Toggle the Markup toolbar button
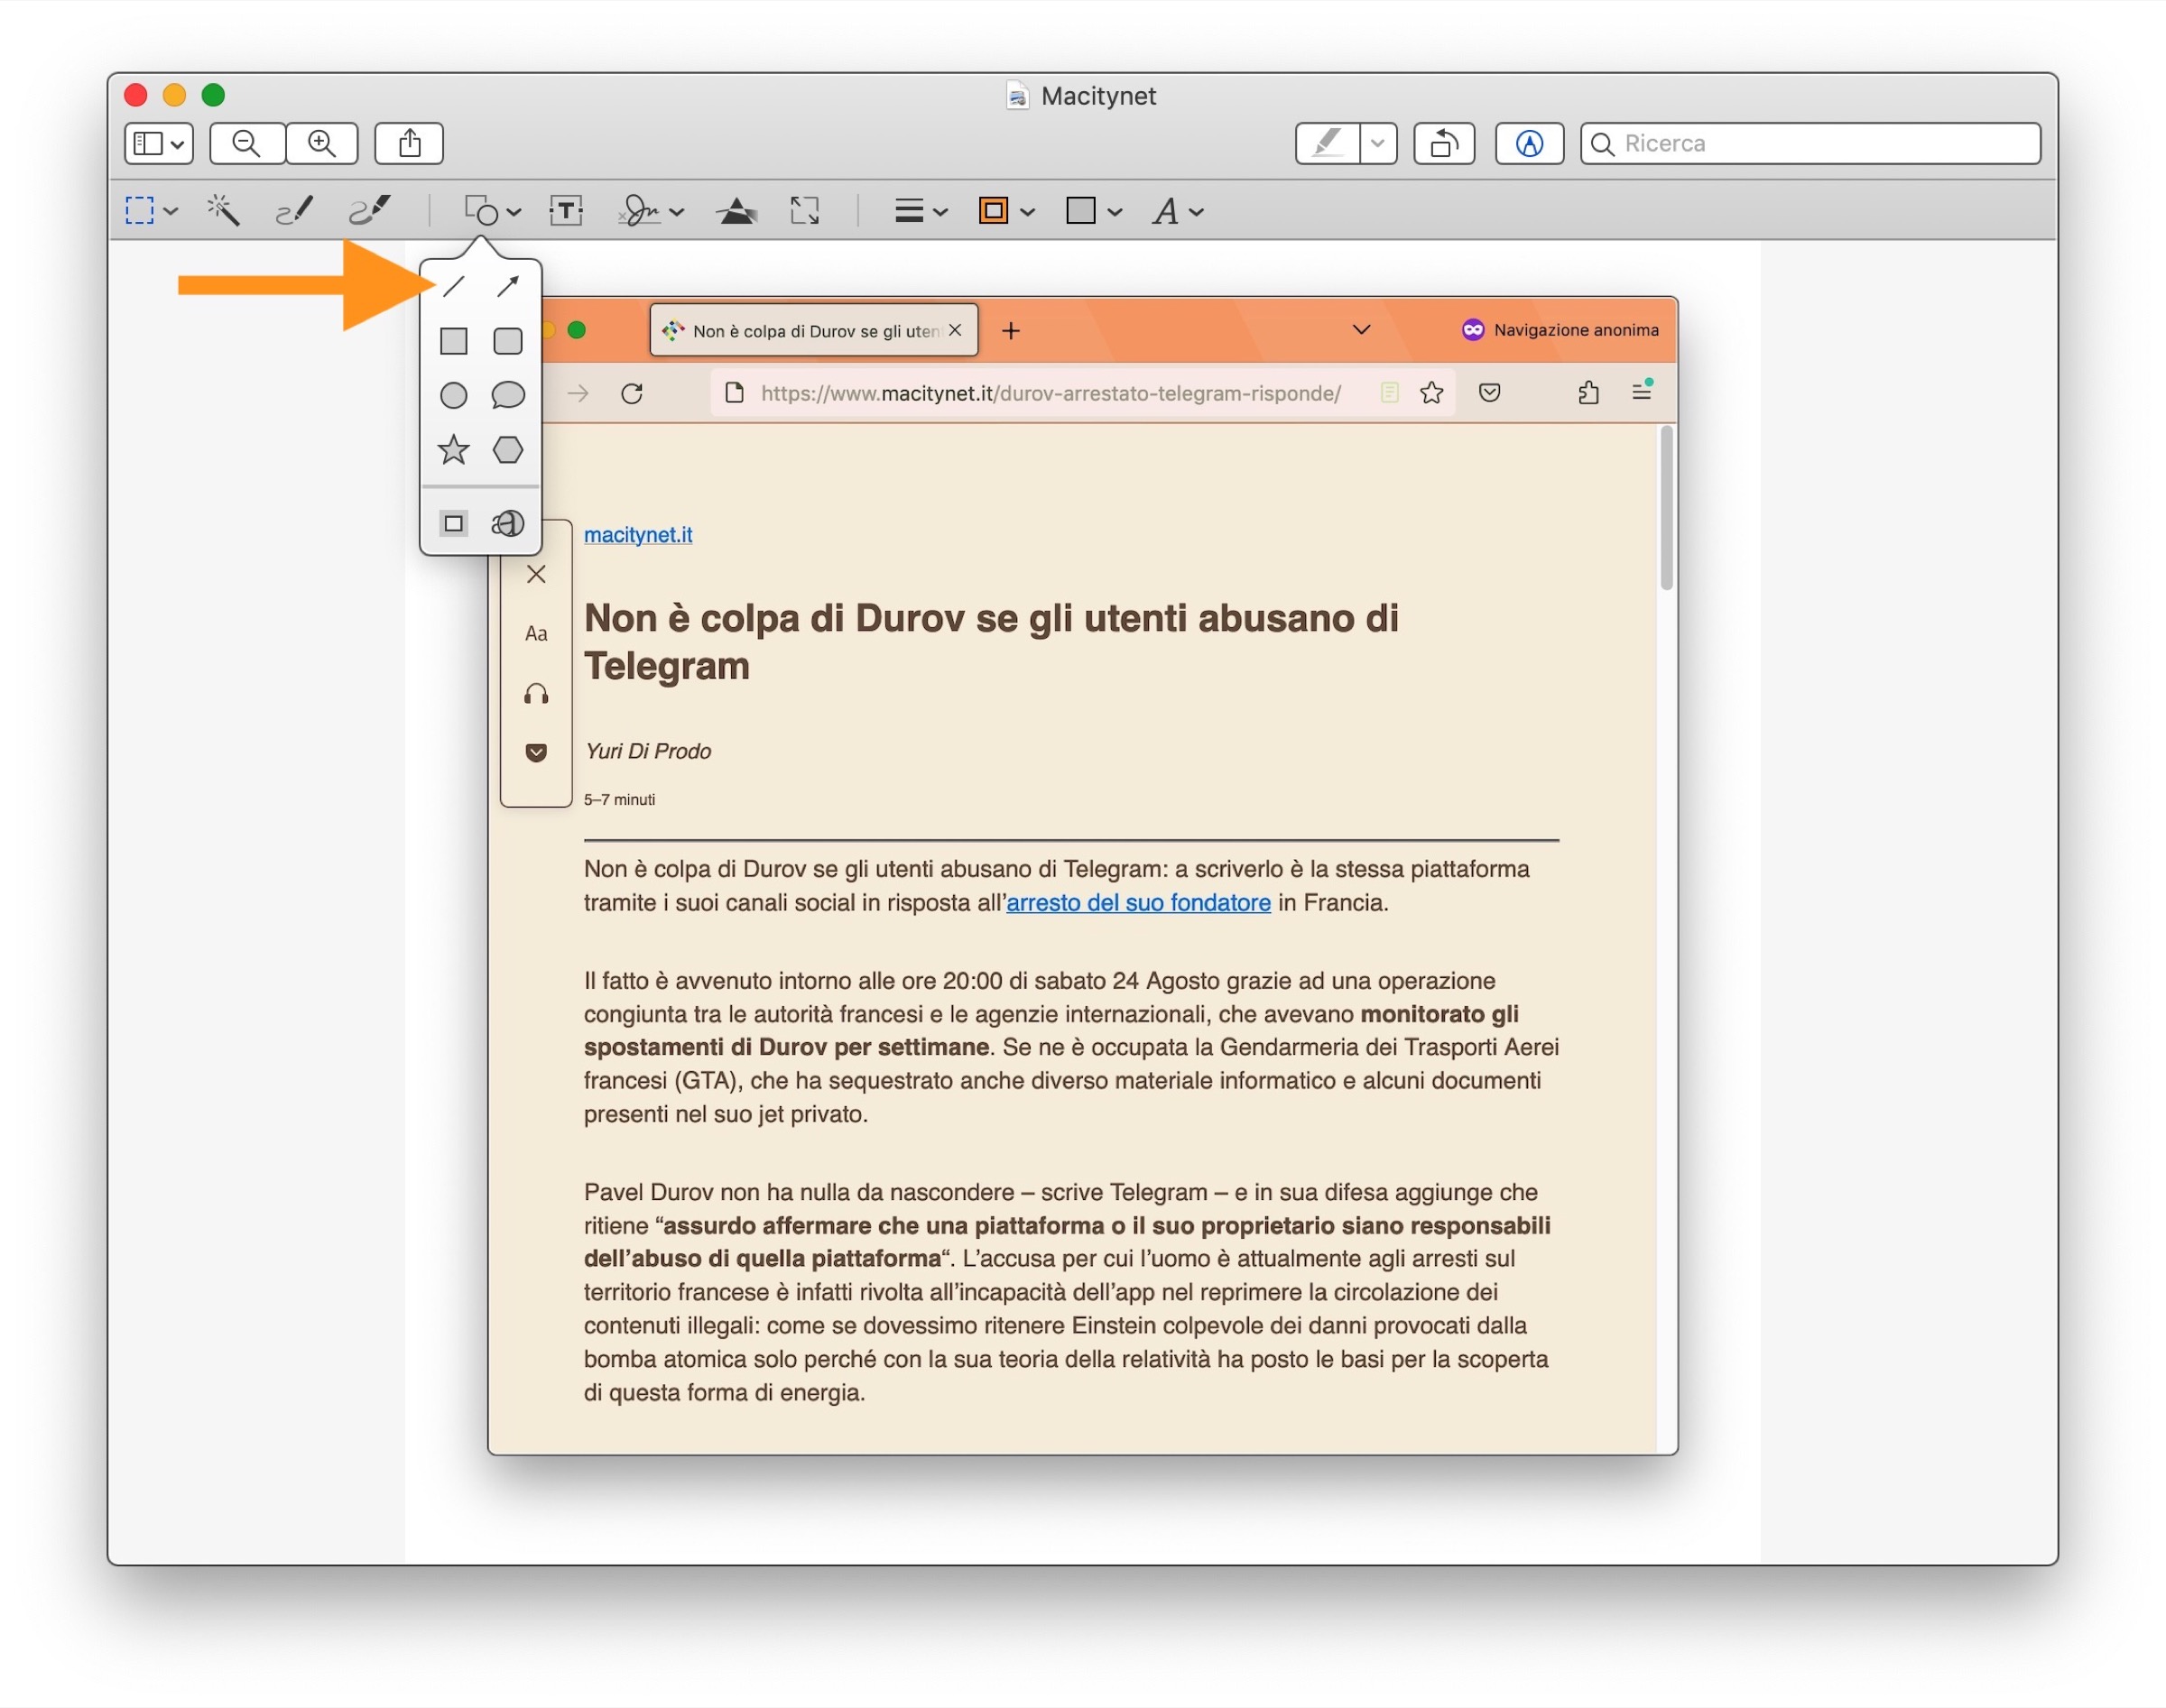The height and width of the screenshot is (1708, 2166). [1529, 144]
